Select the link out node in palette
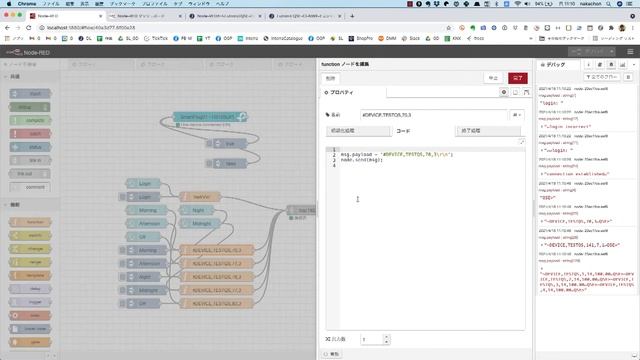This screenshot has width=640, height=360. click(30, 173)
